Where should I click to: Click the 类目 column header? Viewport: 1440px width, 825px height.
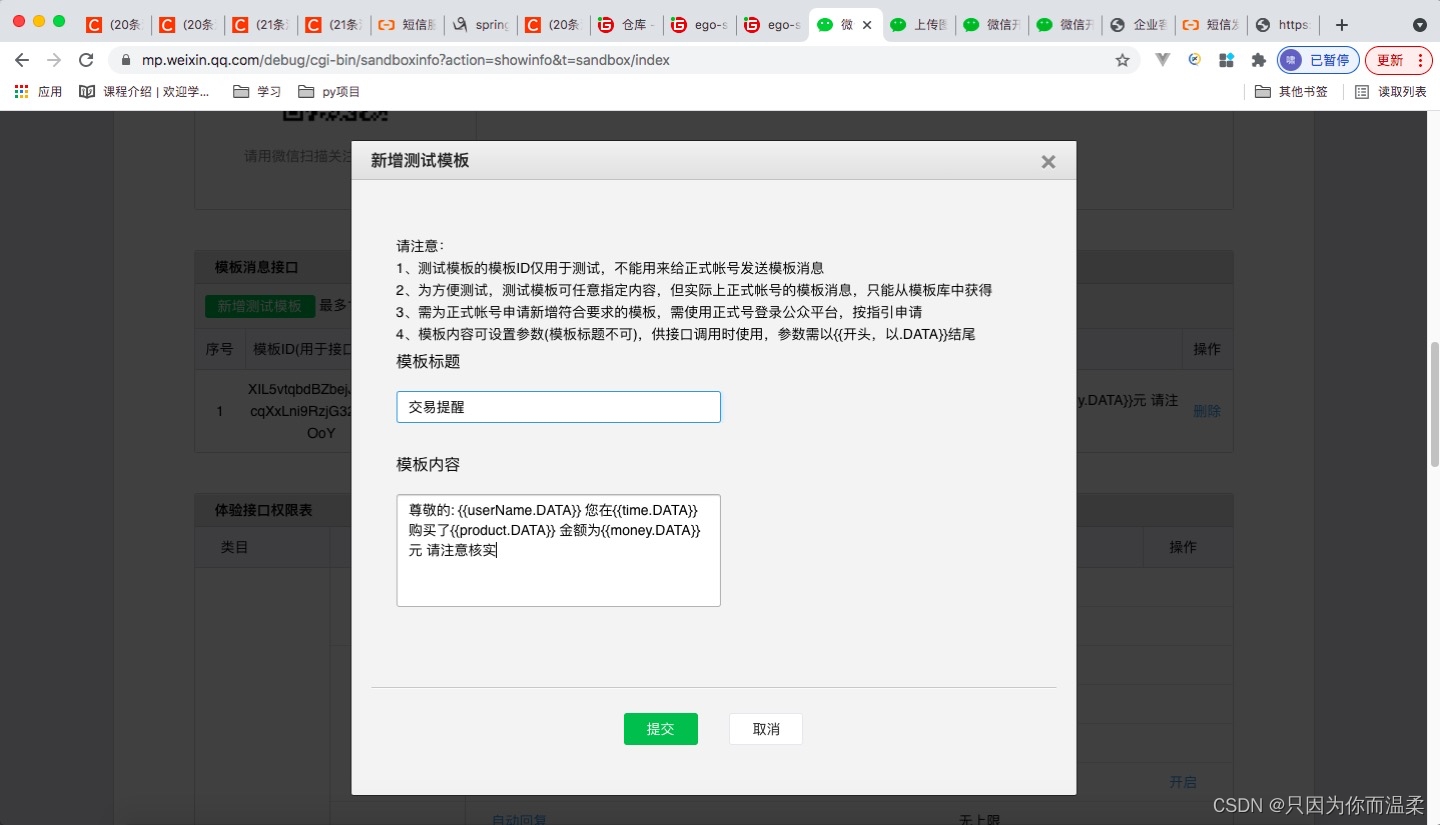pyautogui.click(x=234, y=547)
